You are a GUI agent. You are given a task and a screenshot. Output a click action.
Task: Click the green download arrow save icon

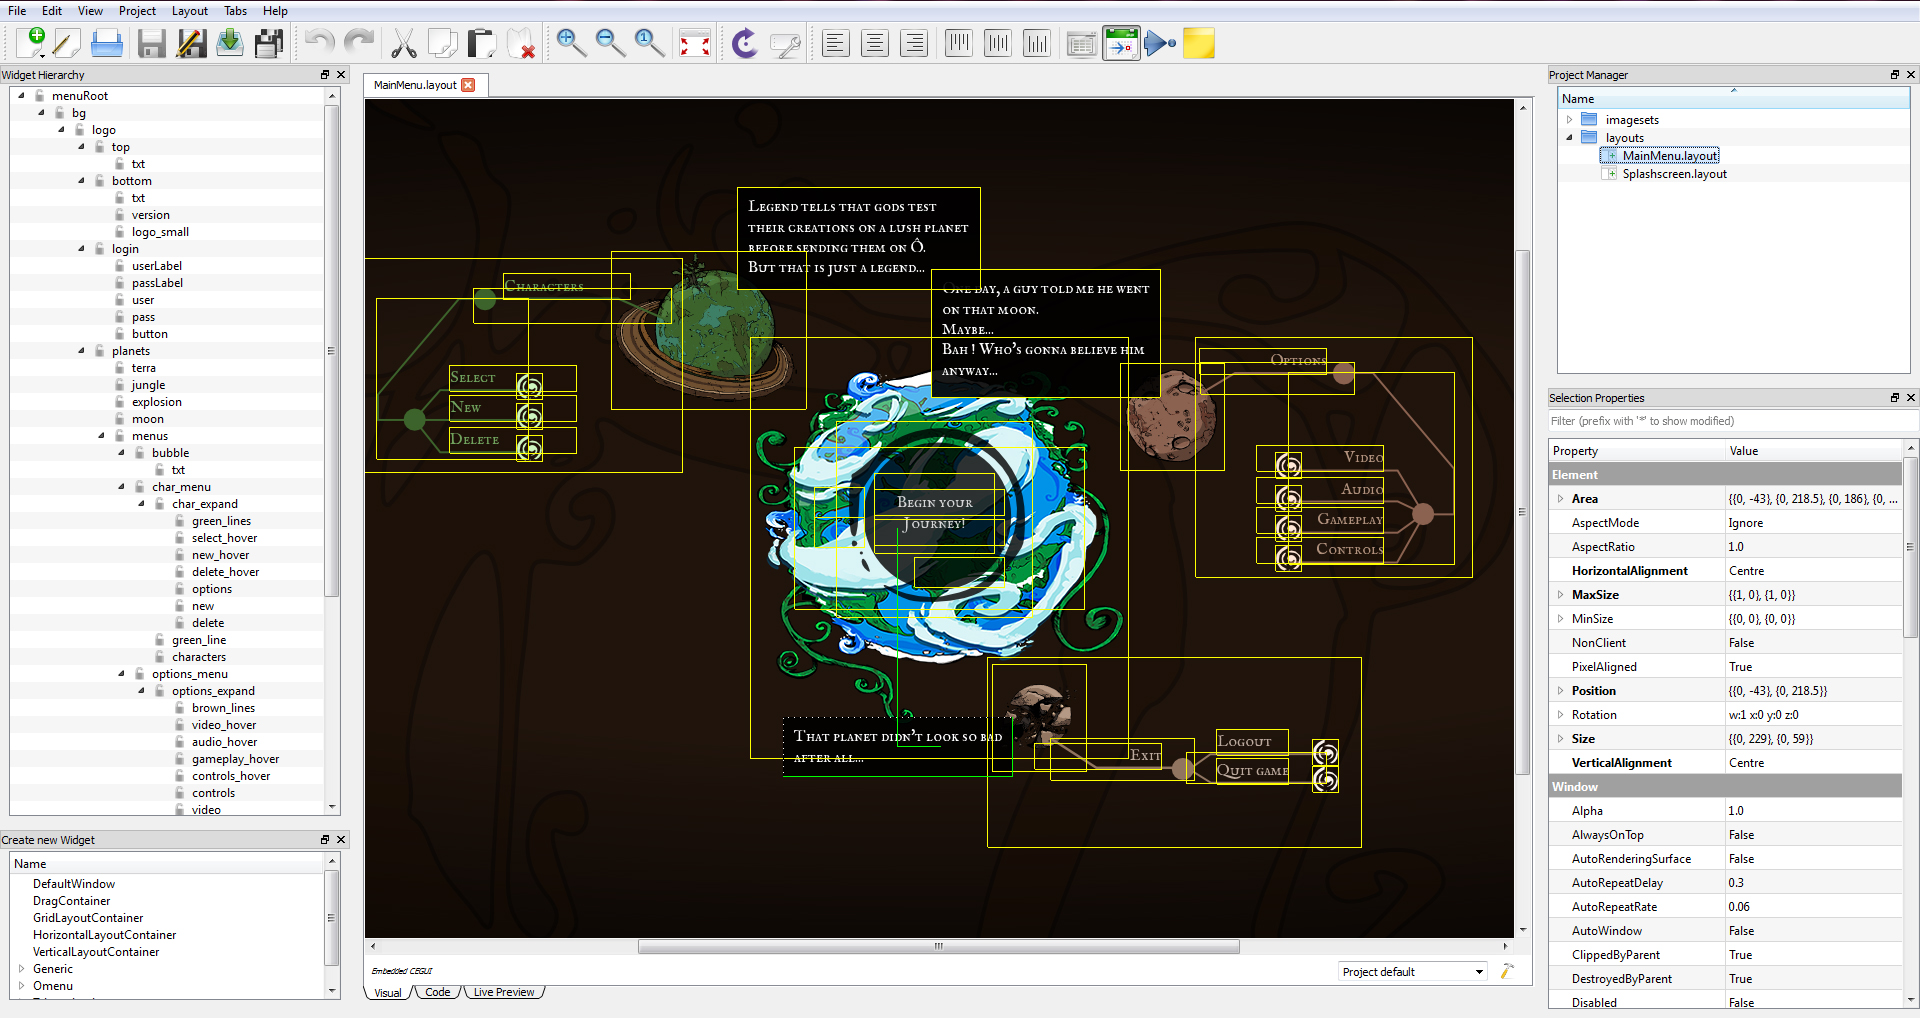pyautogui.click(x=230, y=43)
